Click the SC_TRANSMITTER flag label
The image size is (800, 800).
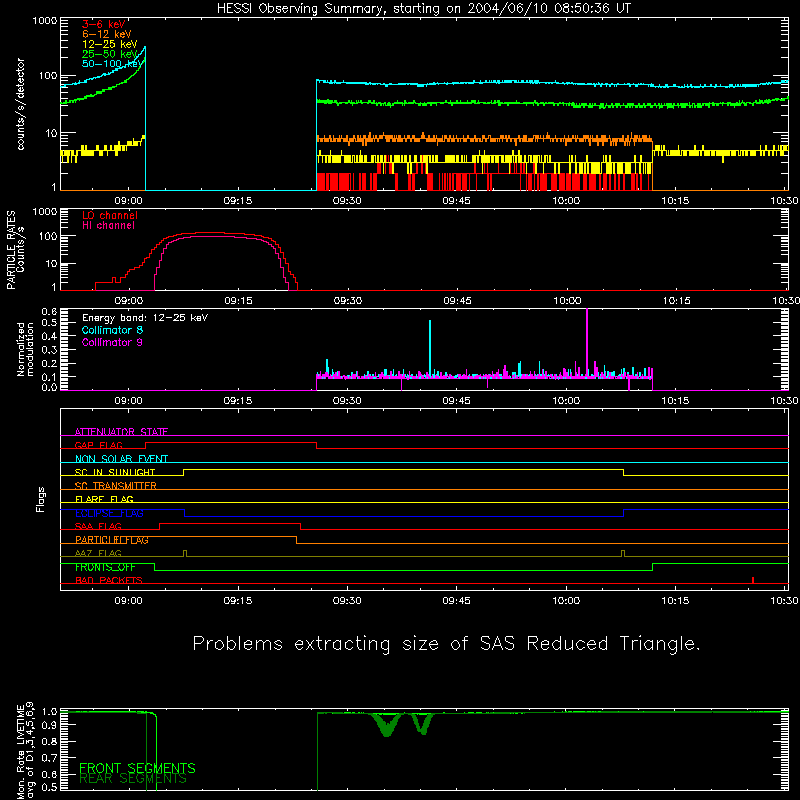point(116,486)
